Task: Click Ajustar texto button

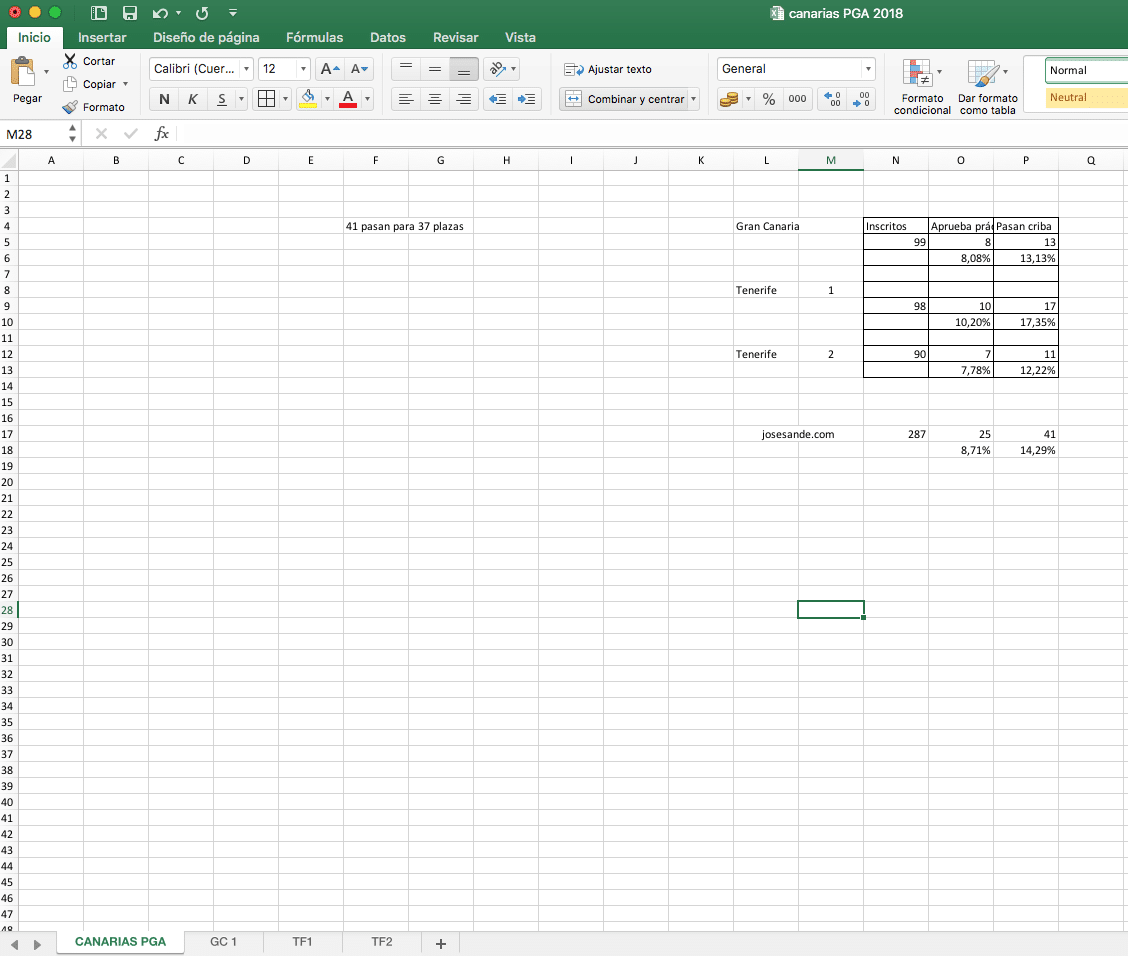Action: (608, 69)
